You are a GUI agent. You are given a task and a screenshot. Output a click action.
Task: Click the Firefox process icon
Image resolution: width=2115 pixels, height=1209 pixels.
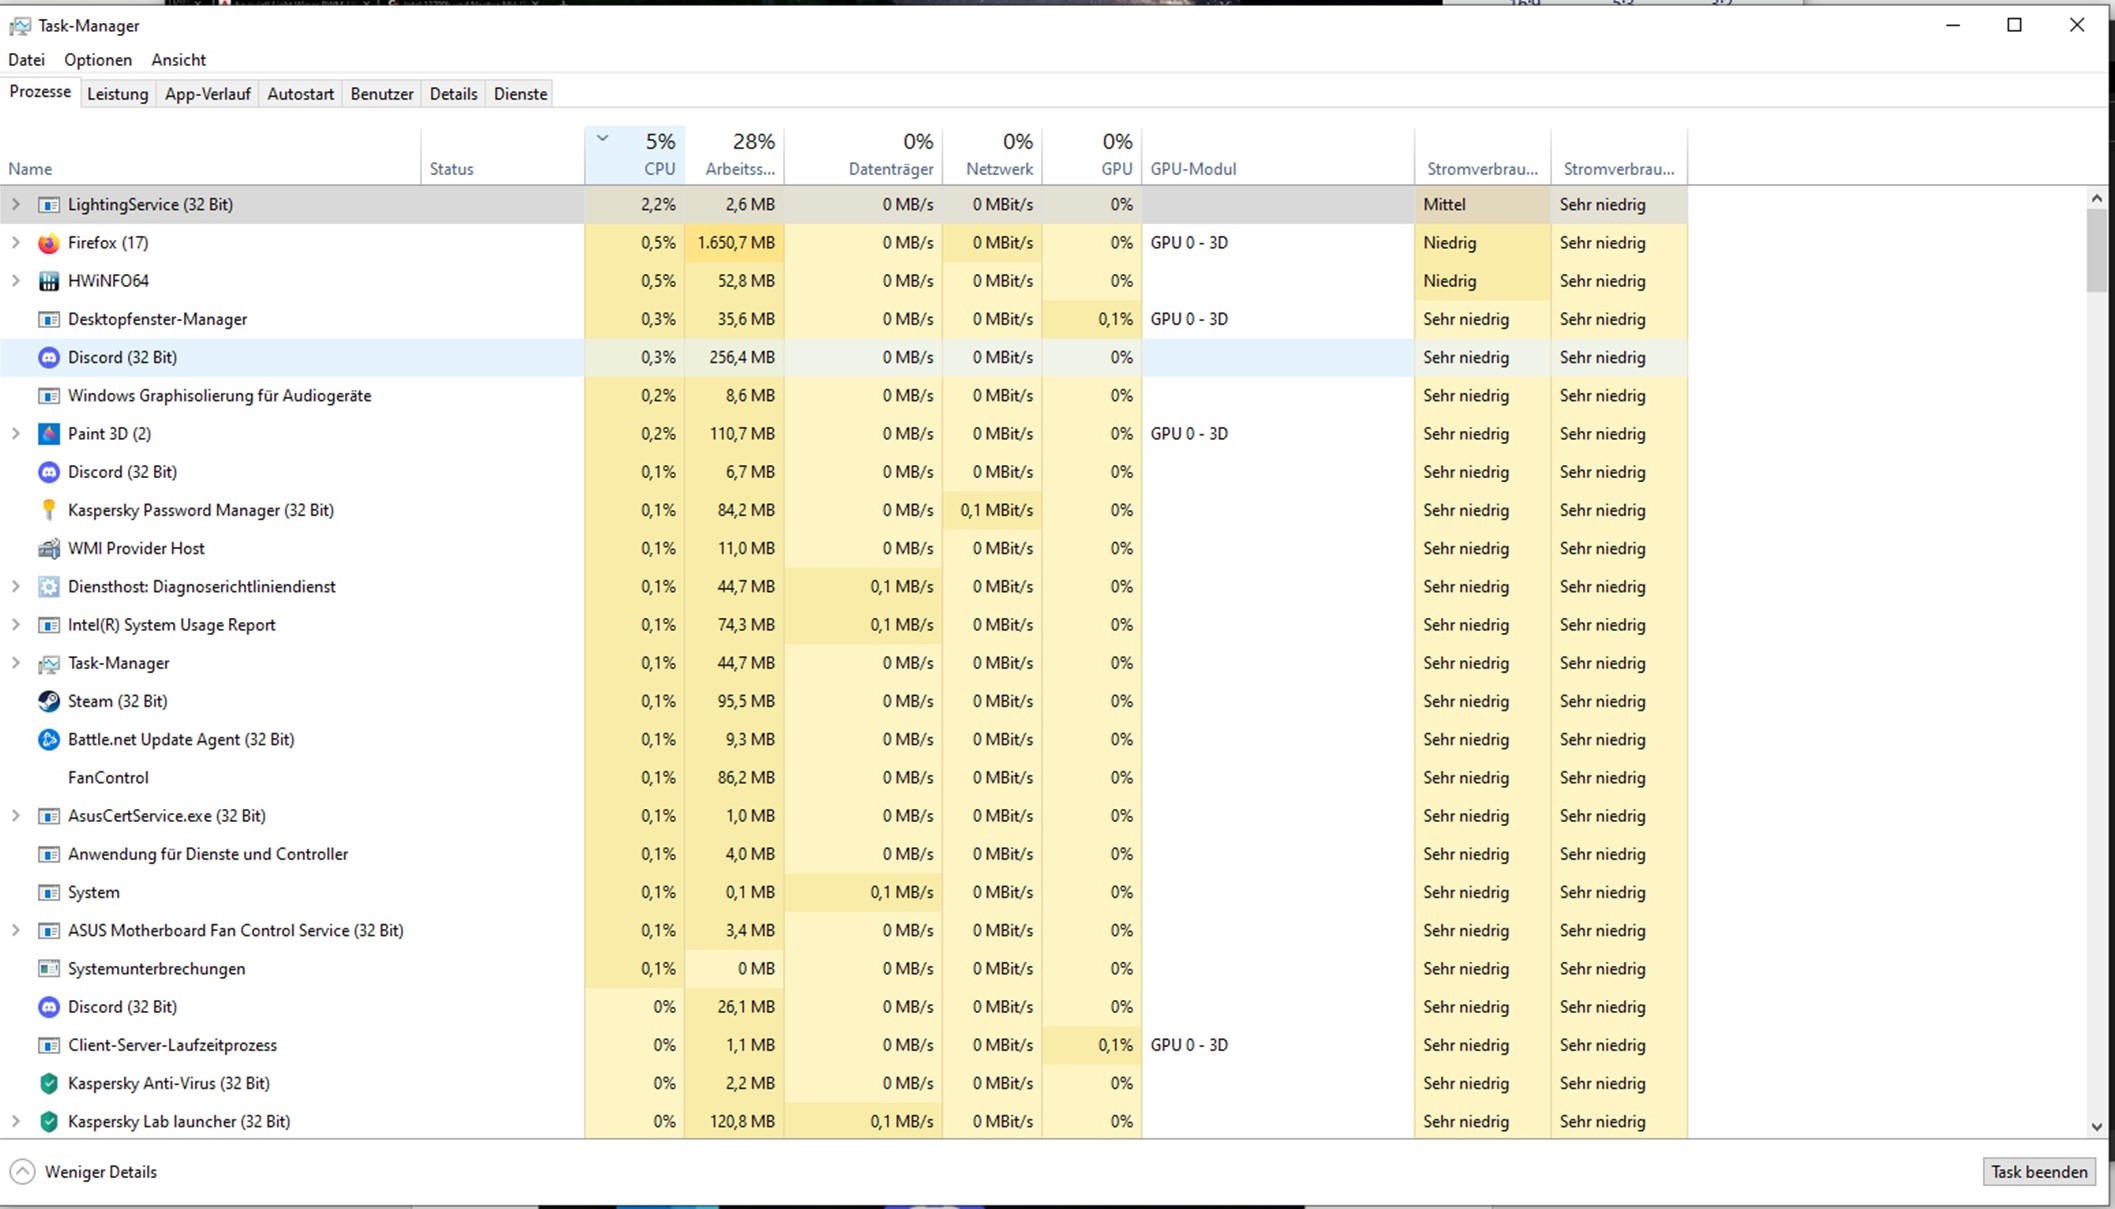pyautogui.click(x=48, y=243)
